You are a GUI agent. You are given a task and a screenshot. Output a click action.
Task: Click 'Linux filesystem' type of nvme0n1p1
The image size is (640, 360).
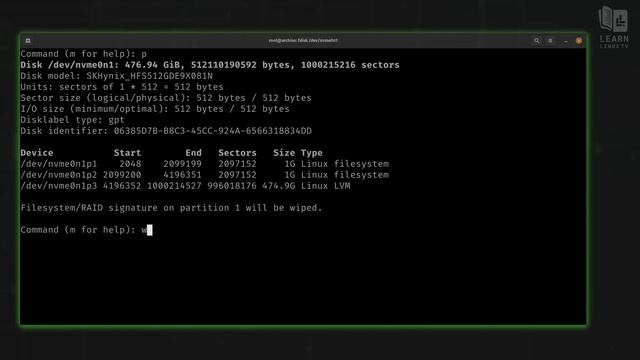345,164
